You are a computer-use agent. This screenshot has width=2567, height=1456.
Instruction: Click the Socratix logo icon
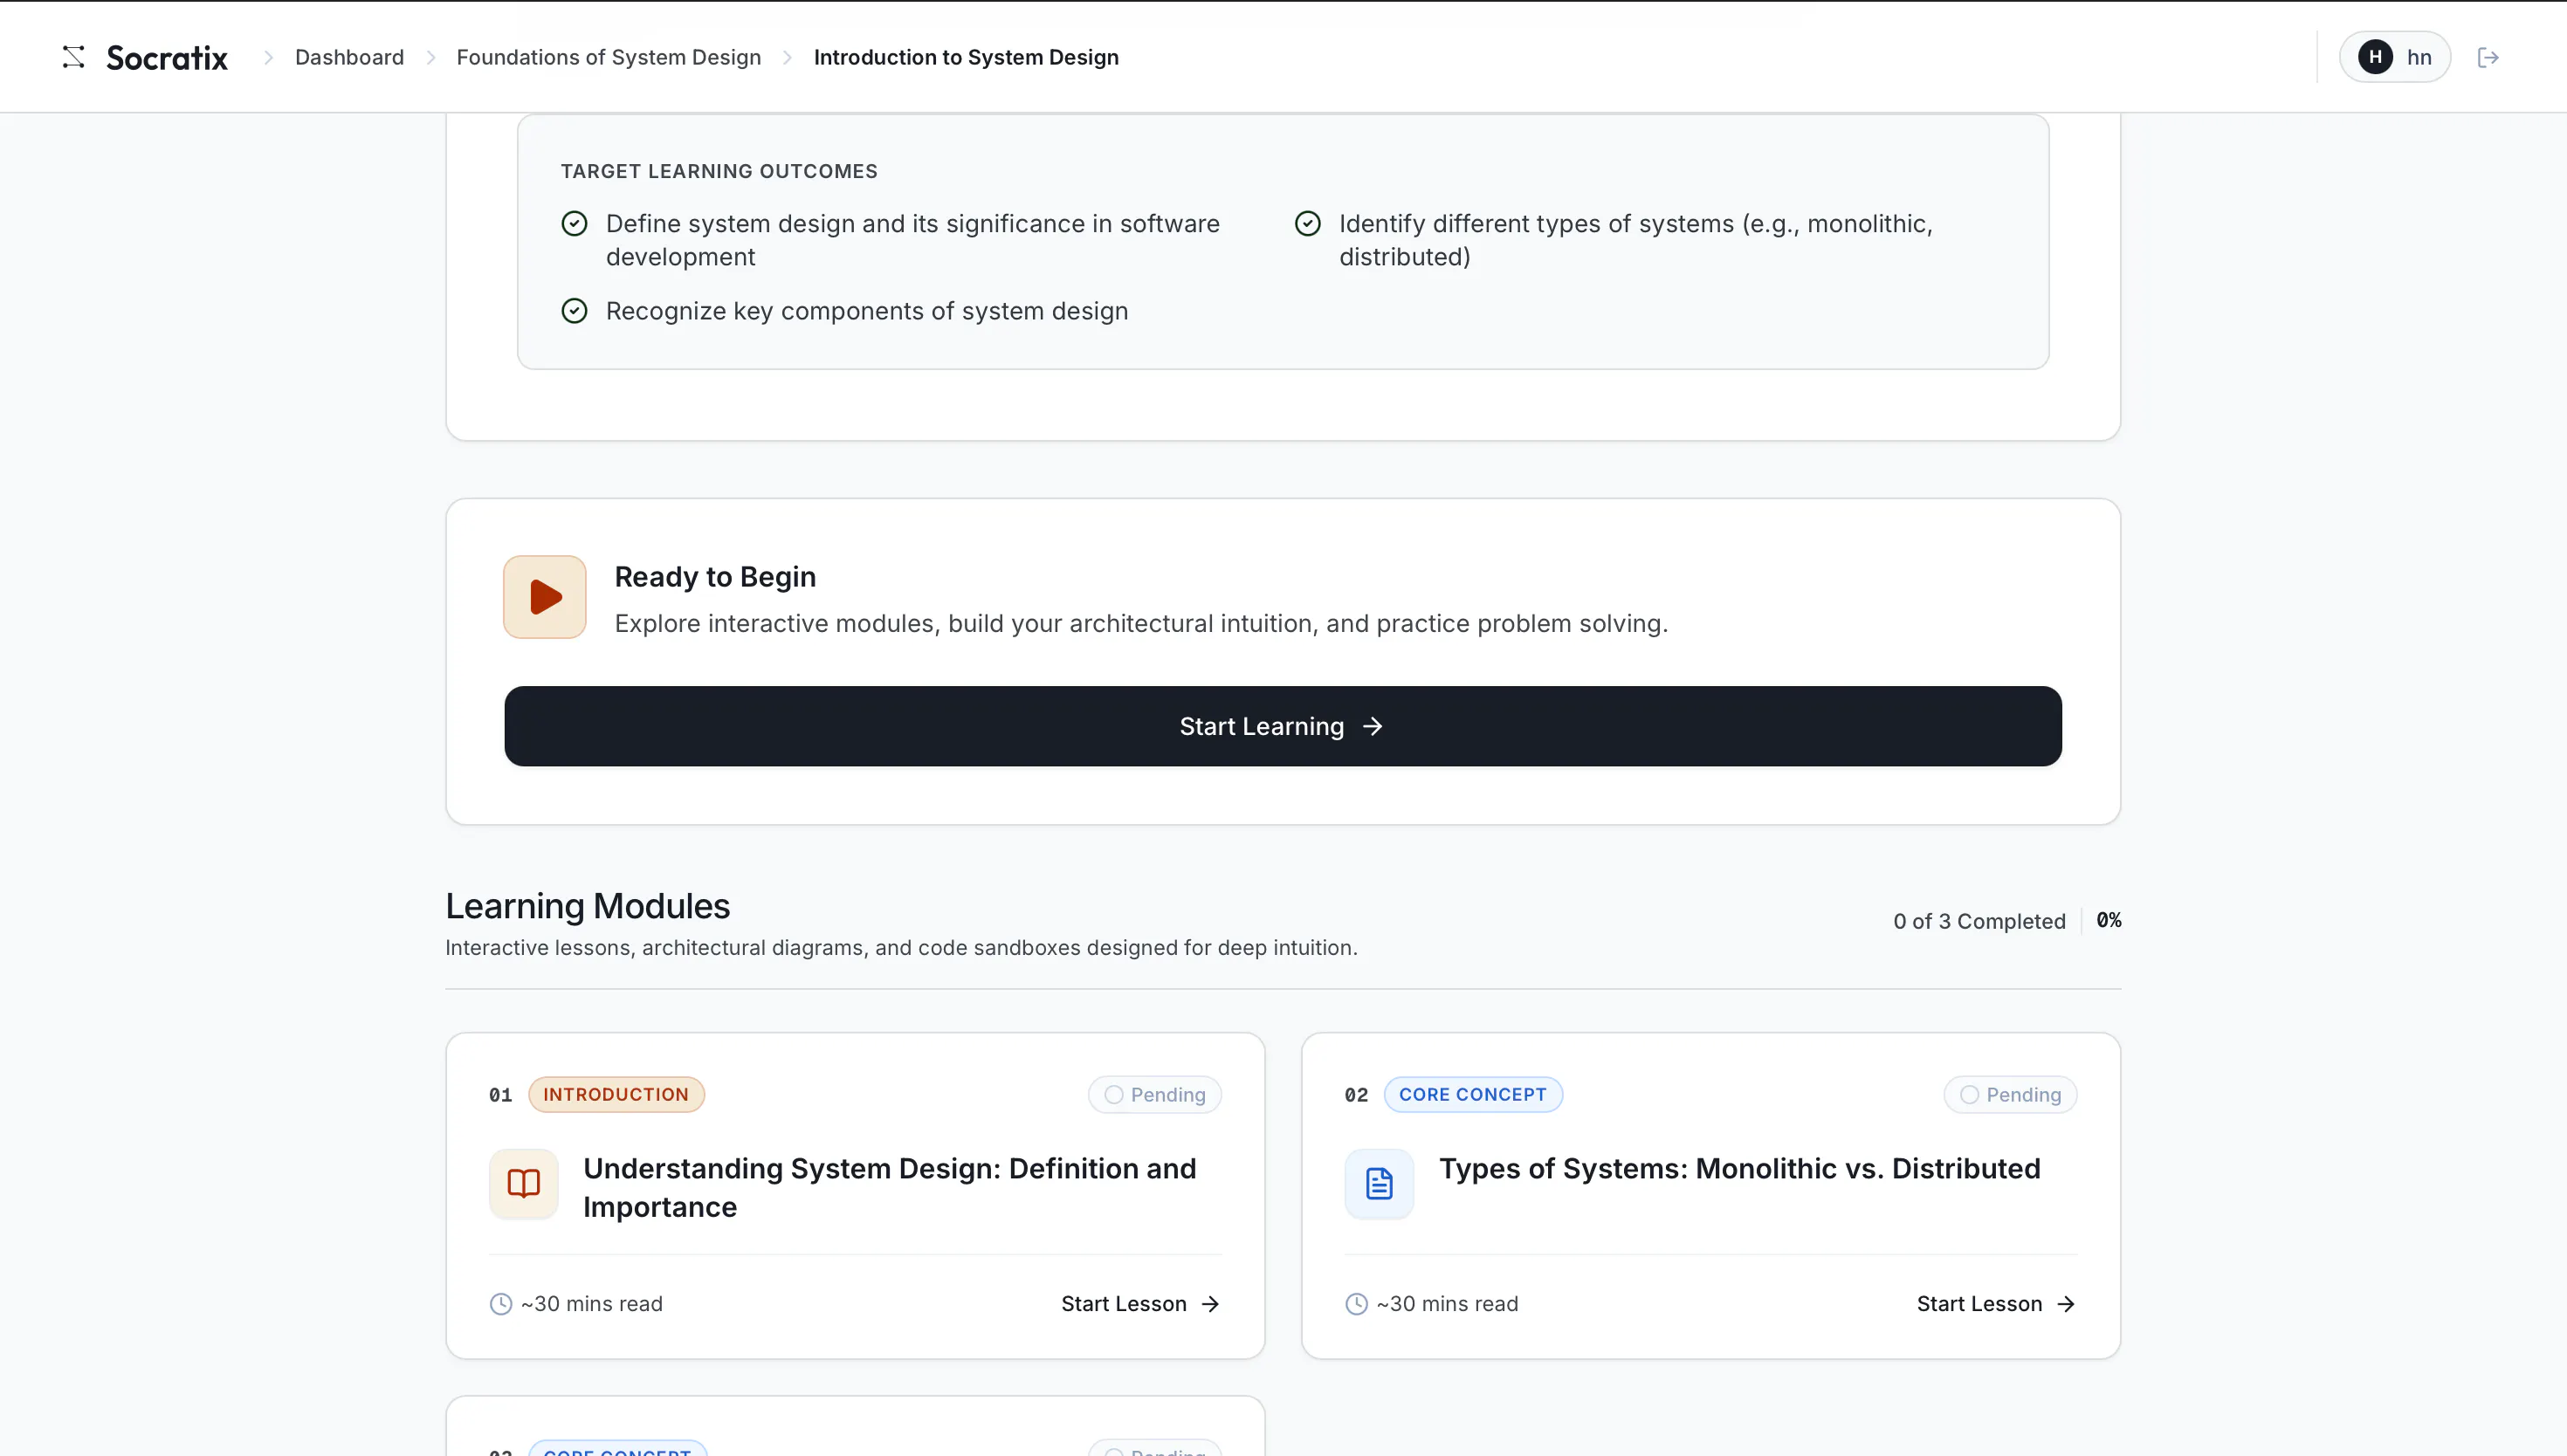[x=73, y=57]
